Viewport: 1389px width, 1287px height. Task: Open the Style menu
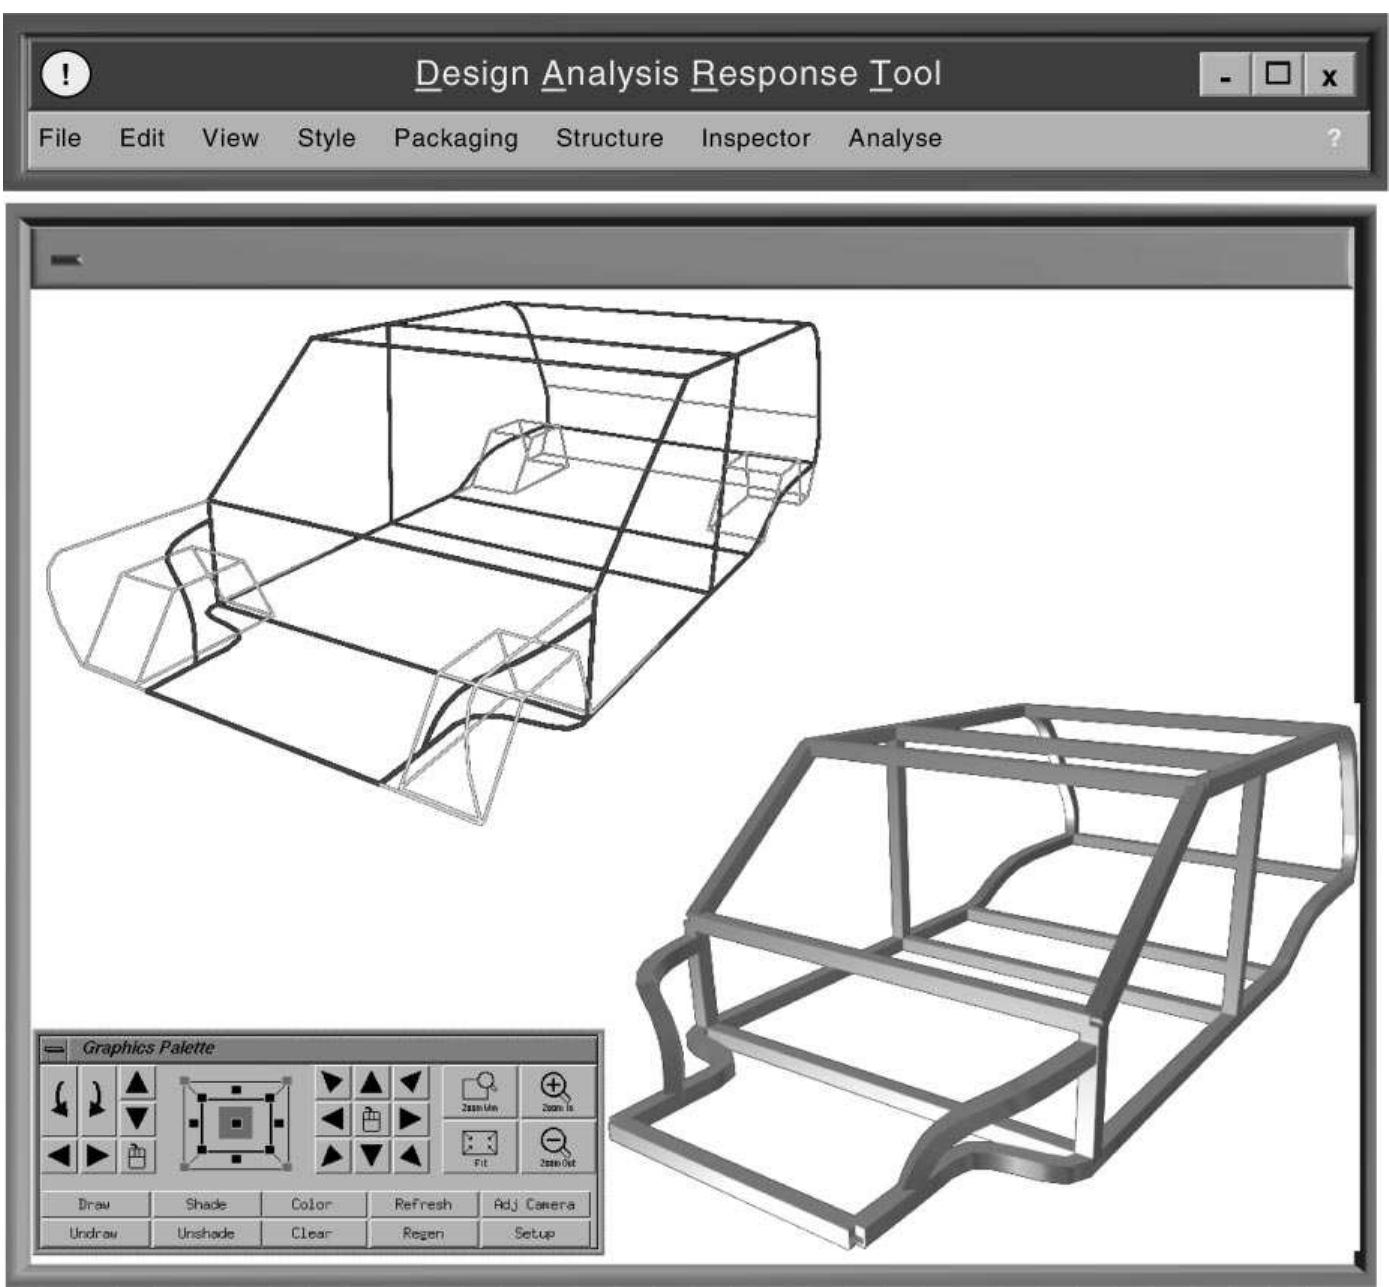326,138
